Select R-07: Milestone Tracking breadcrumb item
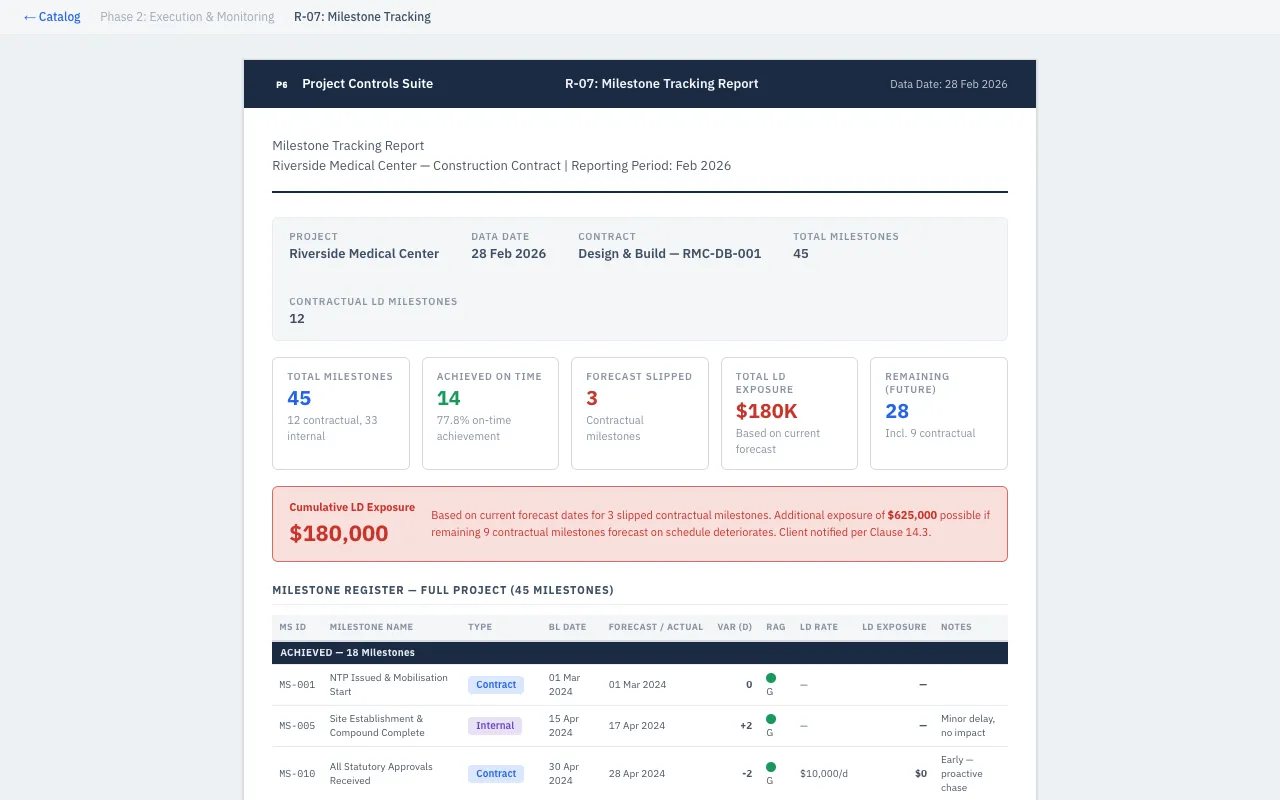Screen dimensions: 1280x800 click(x=362, y=17)
